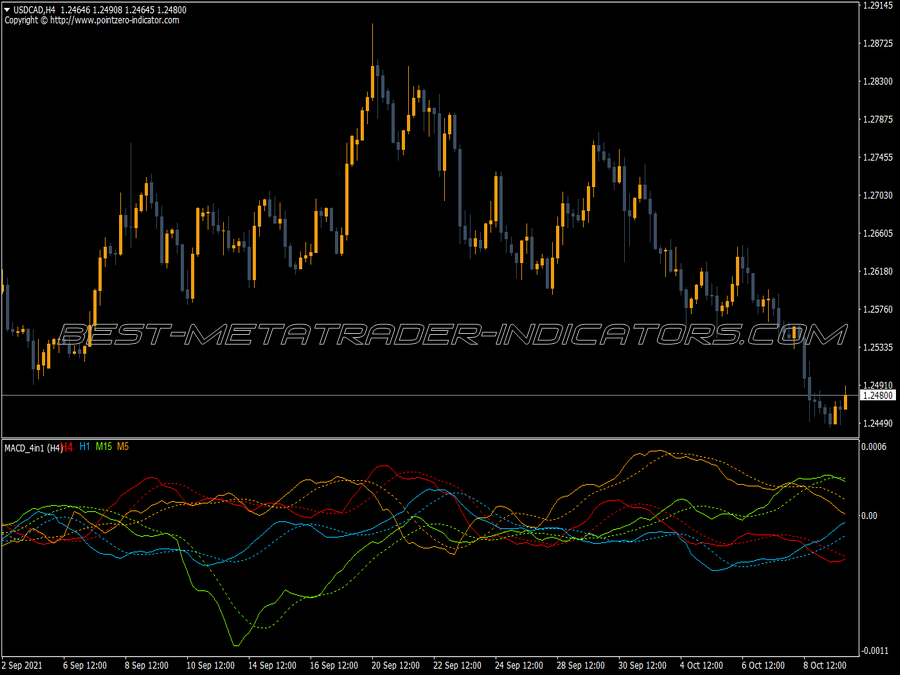This screenshot has width=900, height=675.
Task: Click indicator scale value 0.0006
Action: (874, 447)
